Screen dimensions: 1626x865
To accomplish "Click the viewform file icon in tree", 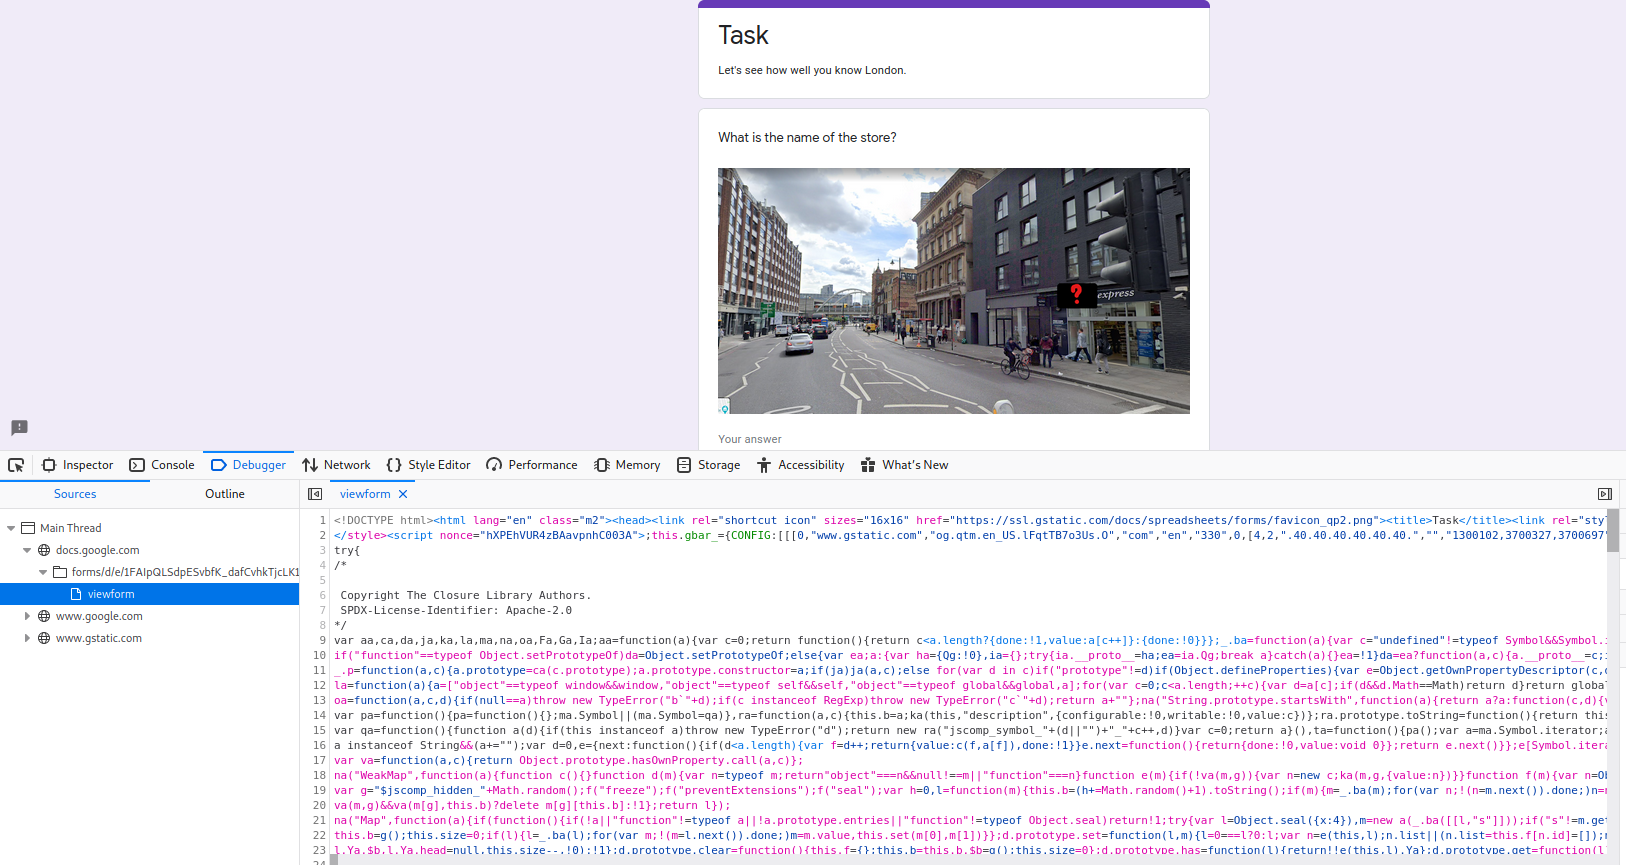I will coord(76,594).
